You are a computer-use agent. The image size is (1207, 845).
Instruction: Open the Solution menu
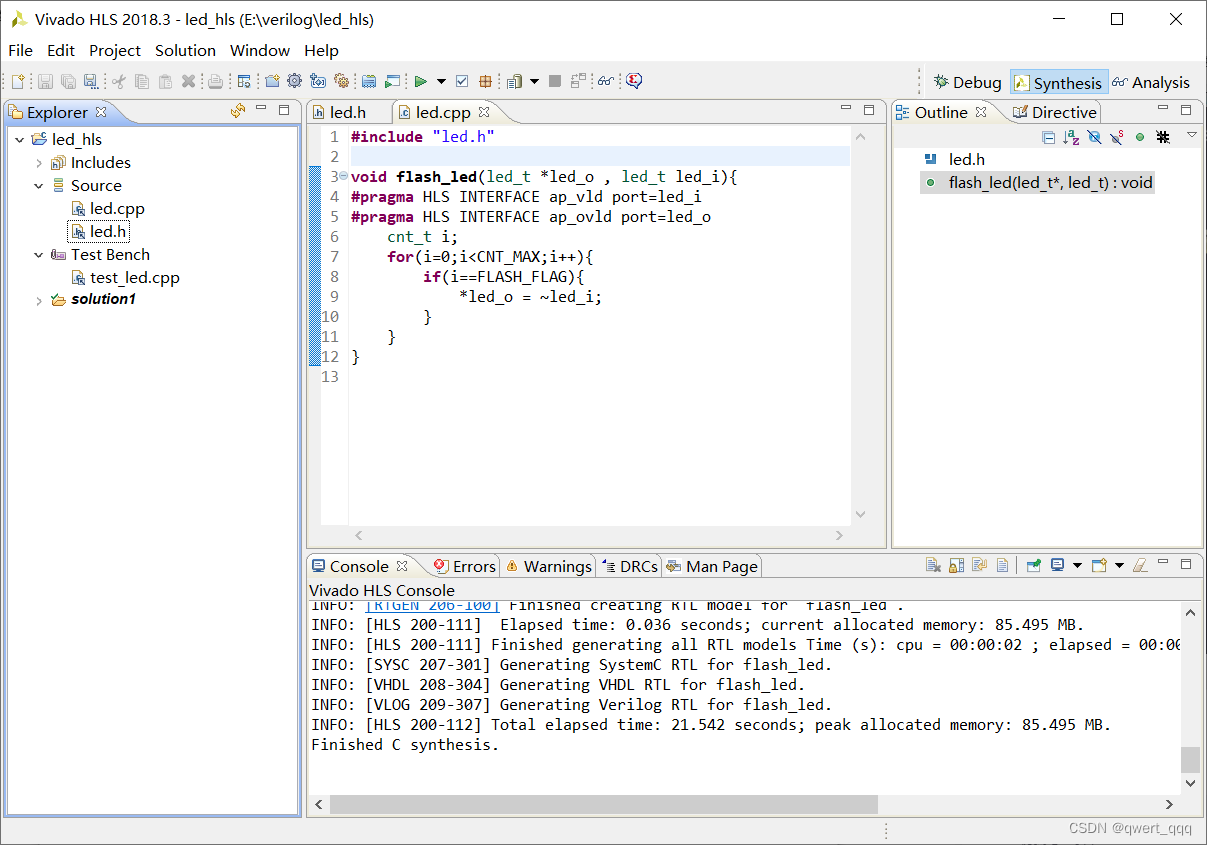click(x=185, y=50)
